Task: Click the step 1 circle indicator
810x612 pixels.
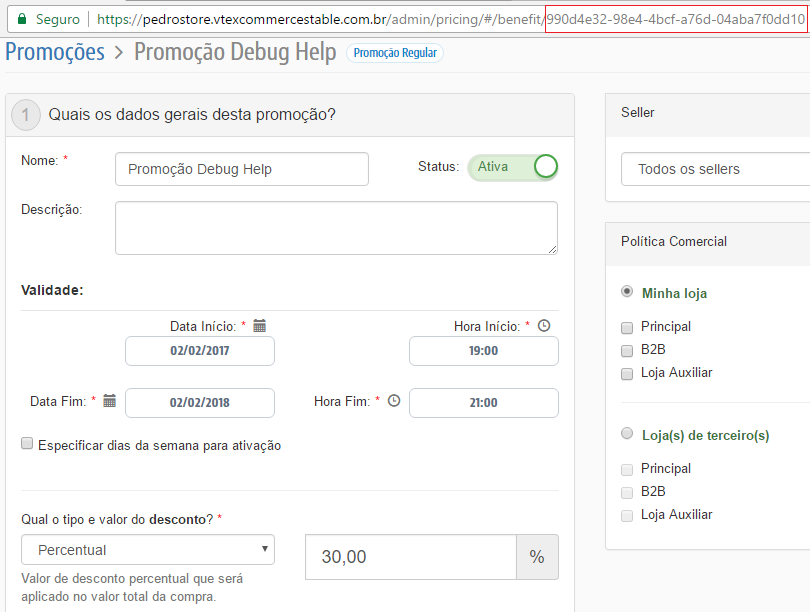Action: 25,114
